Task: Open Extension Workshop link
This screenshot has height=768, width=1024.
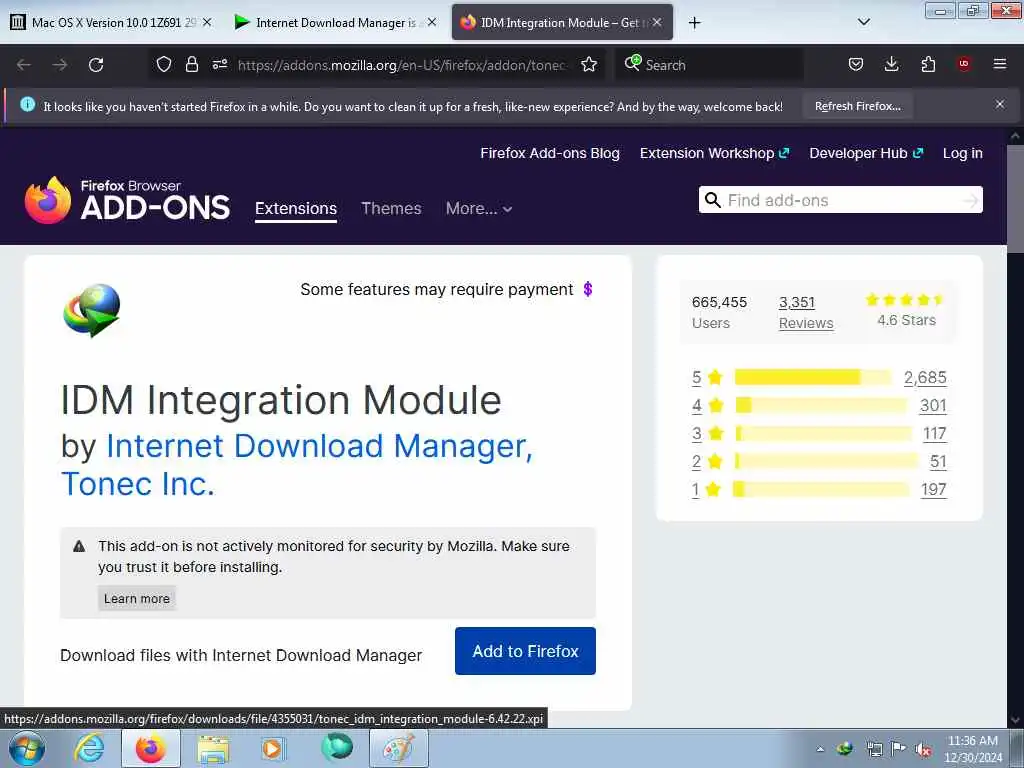Action: 714,153
